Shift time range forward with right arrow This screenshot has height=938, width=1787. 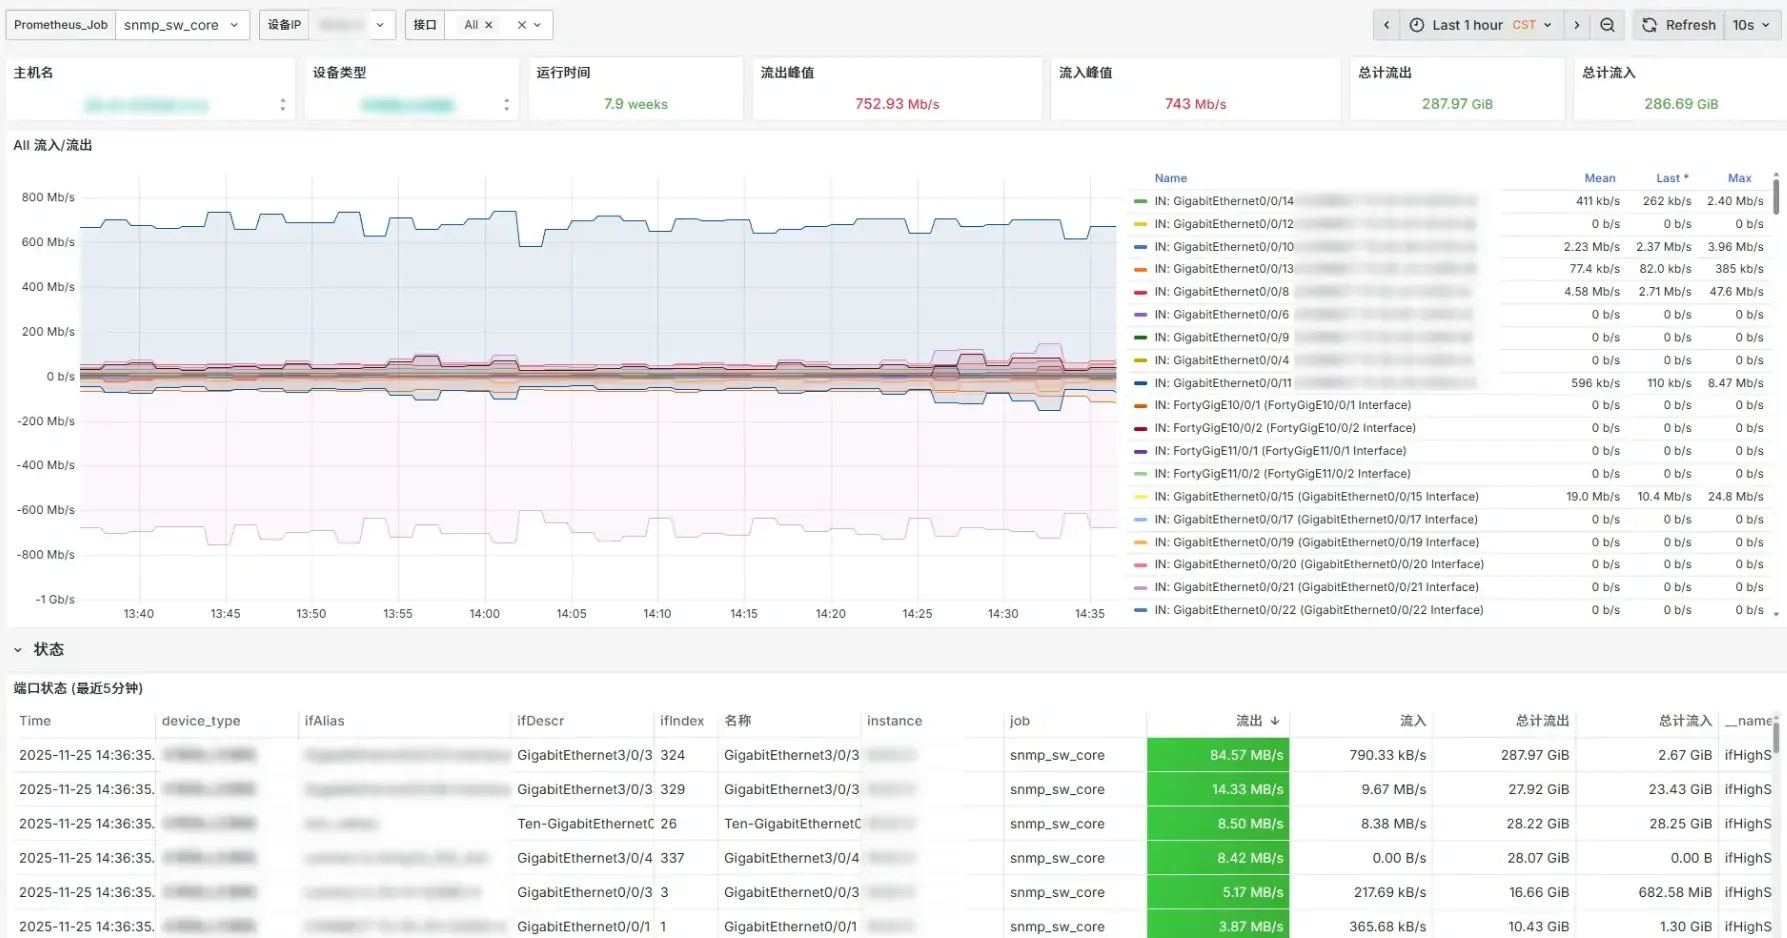1577,25
